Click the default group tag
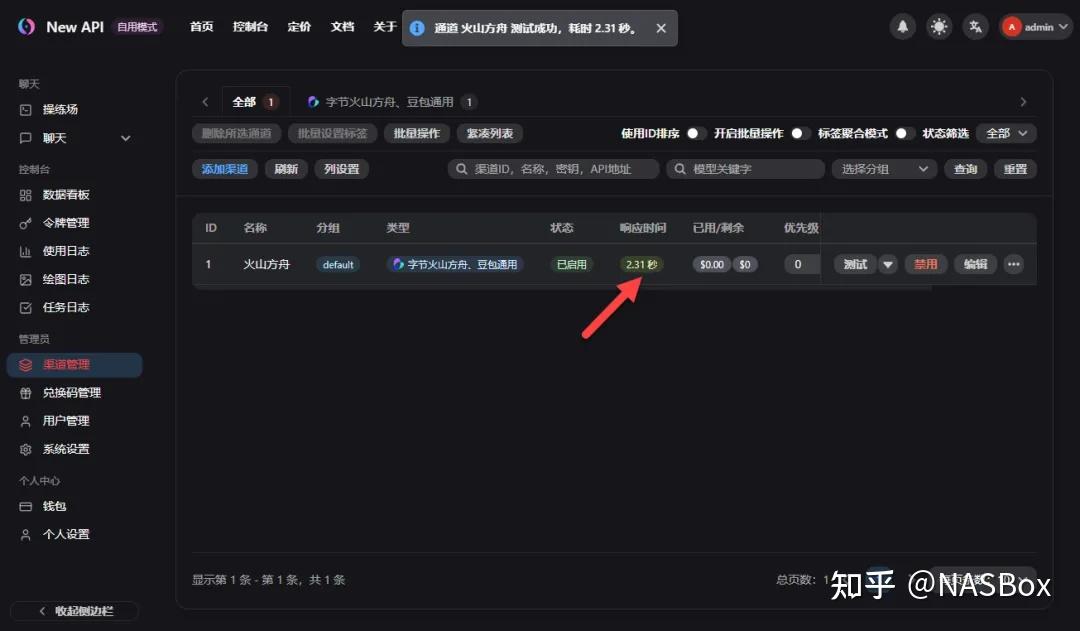The width and height of the screenshot is (1080, 631). (x=338, y=265)
